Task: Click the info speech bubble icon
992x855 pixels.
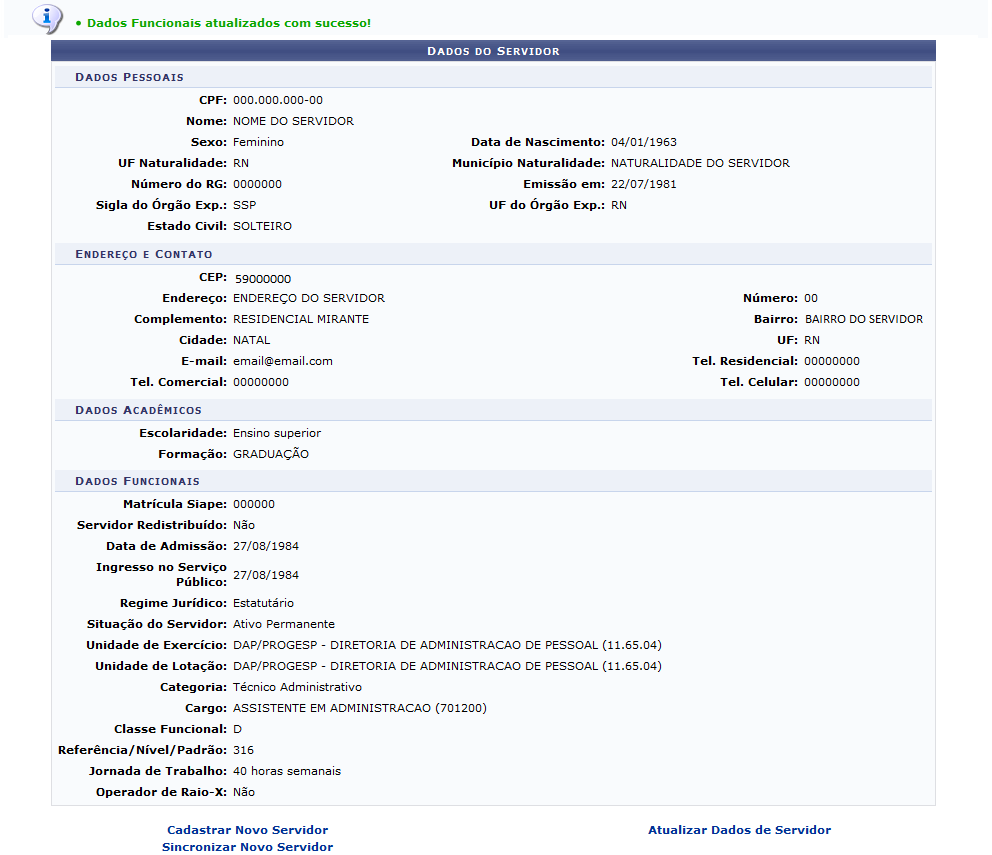Action: [47, 17]
